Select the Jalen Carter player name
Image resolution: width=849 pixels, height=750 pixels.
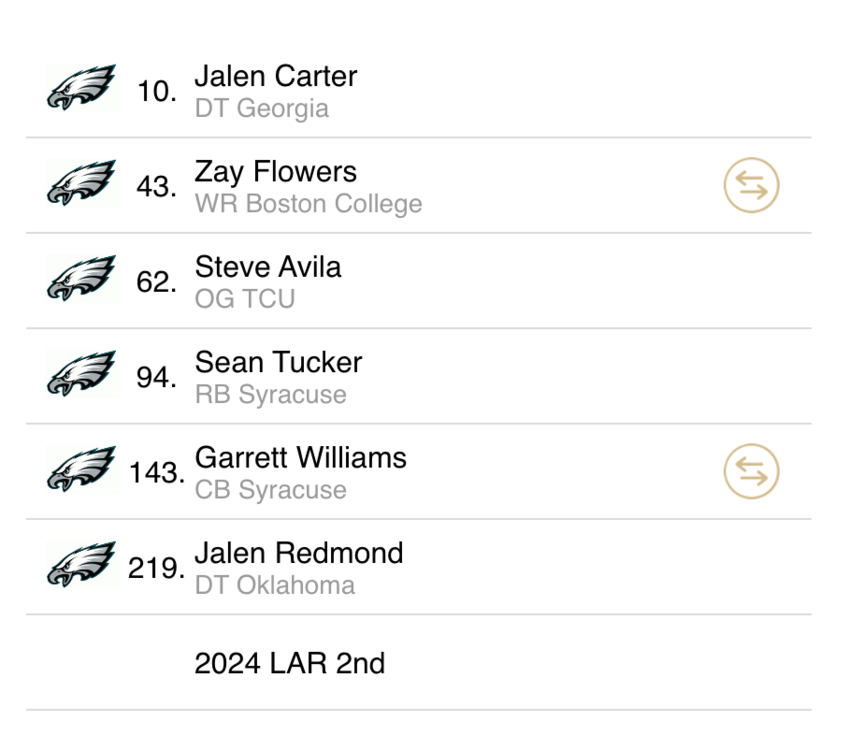(275, 76)
